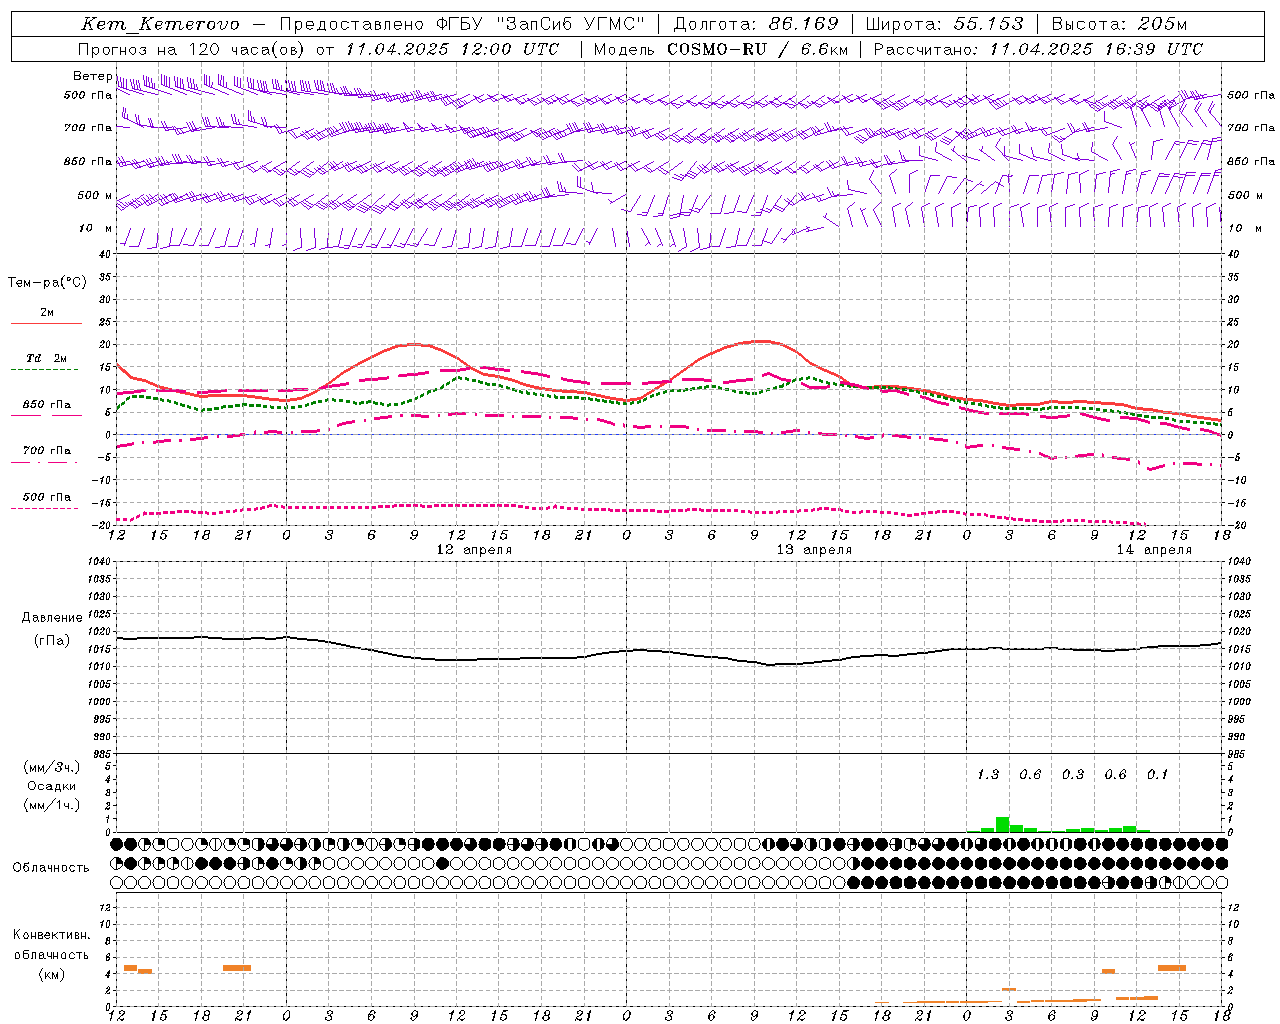The width and height of the screenshot is (1280, 1024).
Task: Click the 'Осадки' precipitation label
Action: point(52,786)
